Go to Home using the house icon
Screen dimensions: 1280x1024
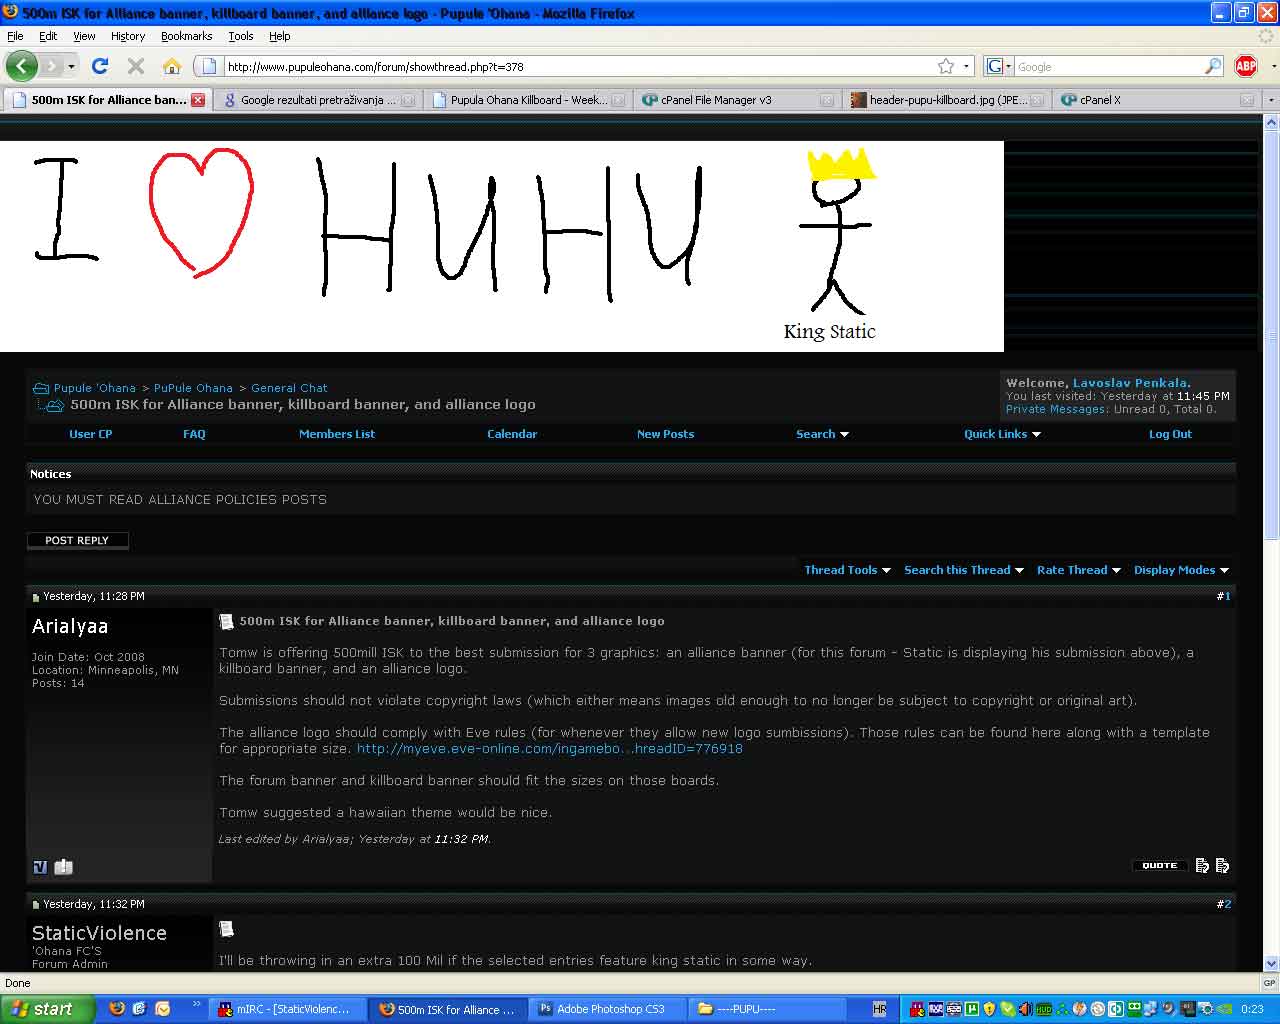click(x=172, y=66)
